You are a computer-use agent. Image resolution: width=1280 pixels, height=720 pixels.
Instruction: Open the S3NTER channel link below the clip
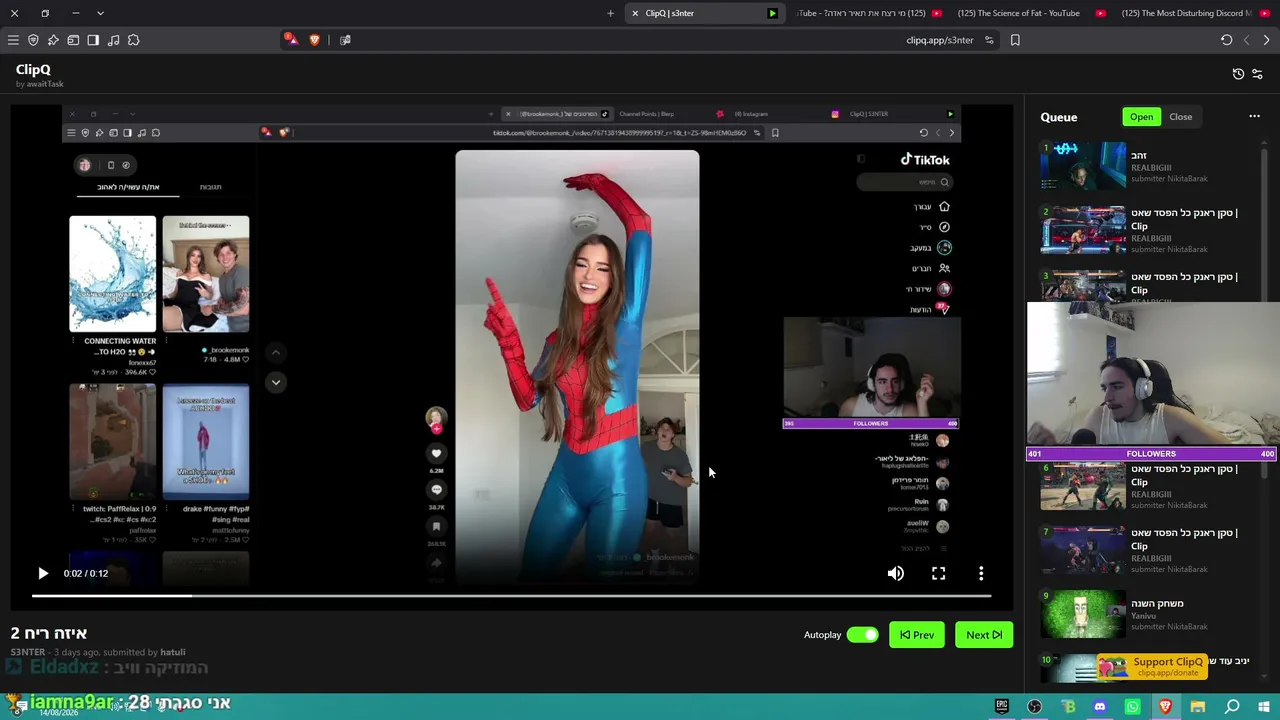tap(28, 652)
